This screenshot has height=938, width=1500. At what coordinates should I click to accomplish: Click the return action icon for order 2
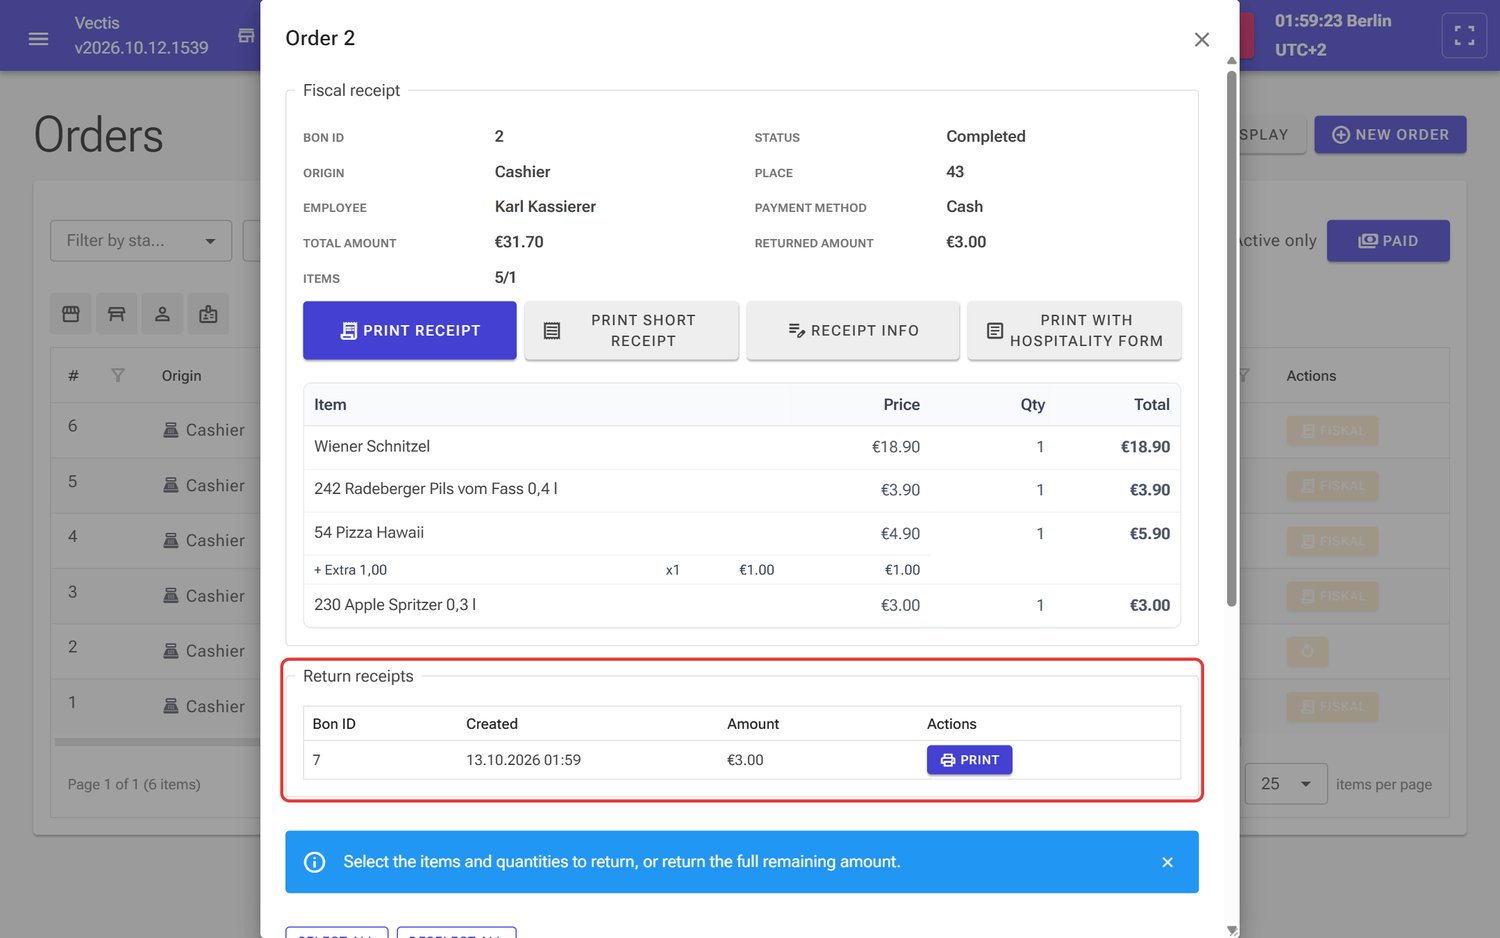click(x=1307, y=652)
